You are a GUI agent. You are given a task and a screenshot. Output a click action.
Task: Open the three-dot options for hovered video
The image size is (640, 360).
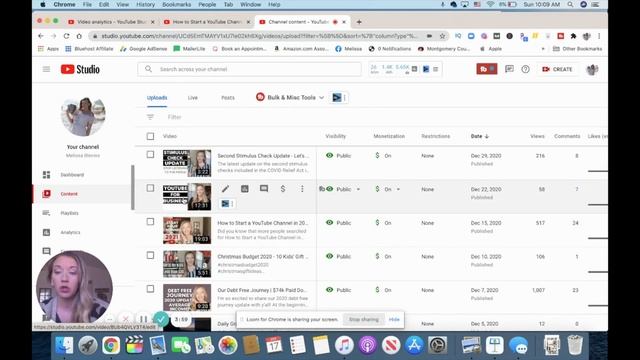[302, 189]
